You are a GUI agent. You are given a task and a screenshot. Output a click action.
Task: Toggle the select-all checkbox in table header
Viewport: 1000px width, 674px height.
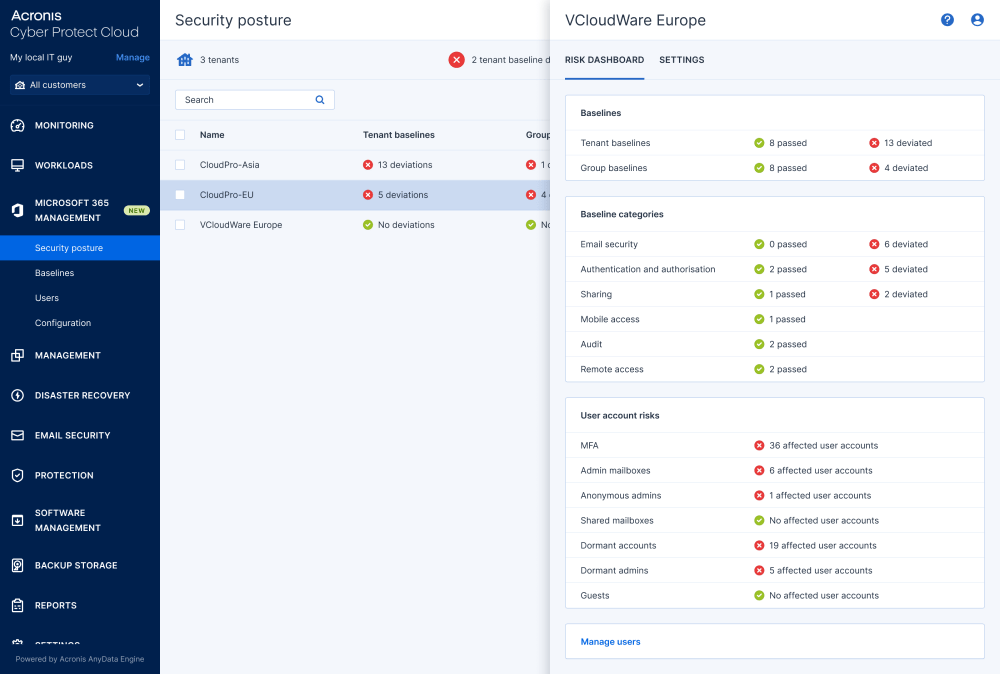click(x=180, y=135)
